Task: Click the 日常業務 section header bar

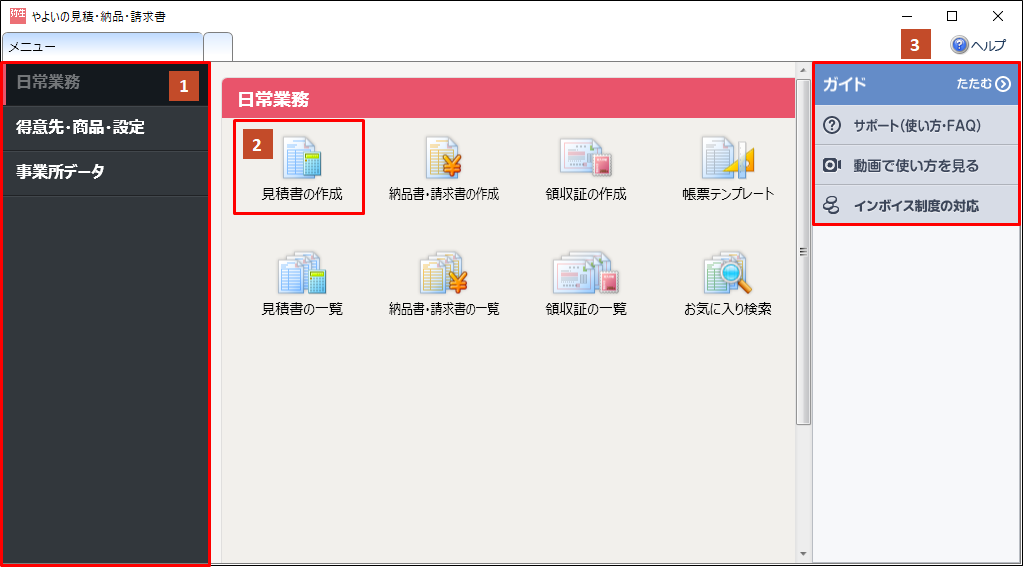Action: point(508,99)
